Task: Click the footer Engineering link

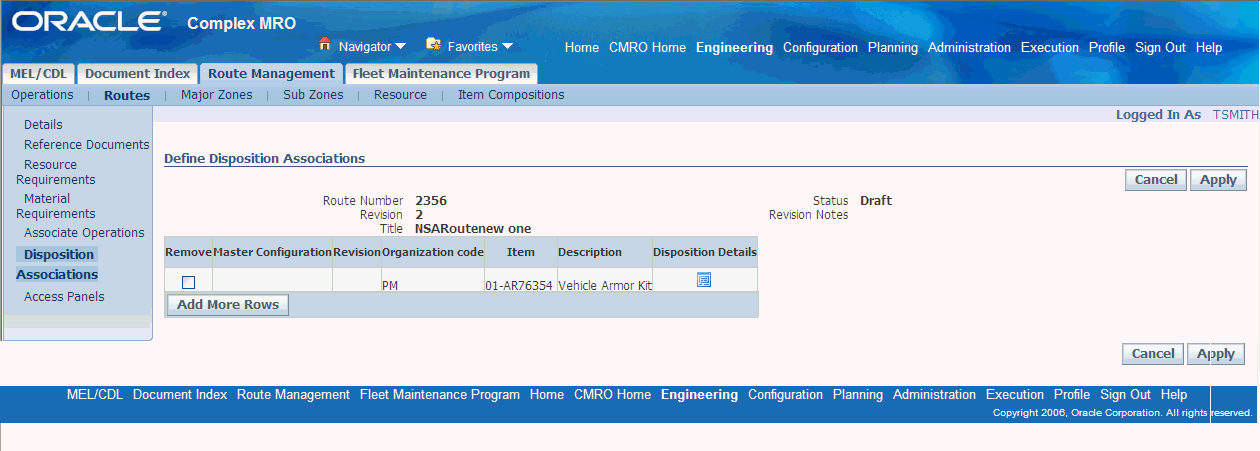Action: pyautogui.click(x=699, y=395)
